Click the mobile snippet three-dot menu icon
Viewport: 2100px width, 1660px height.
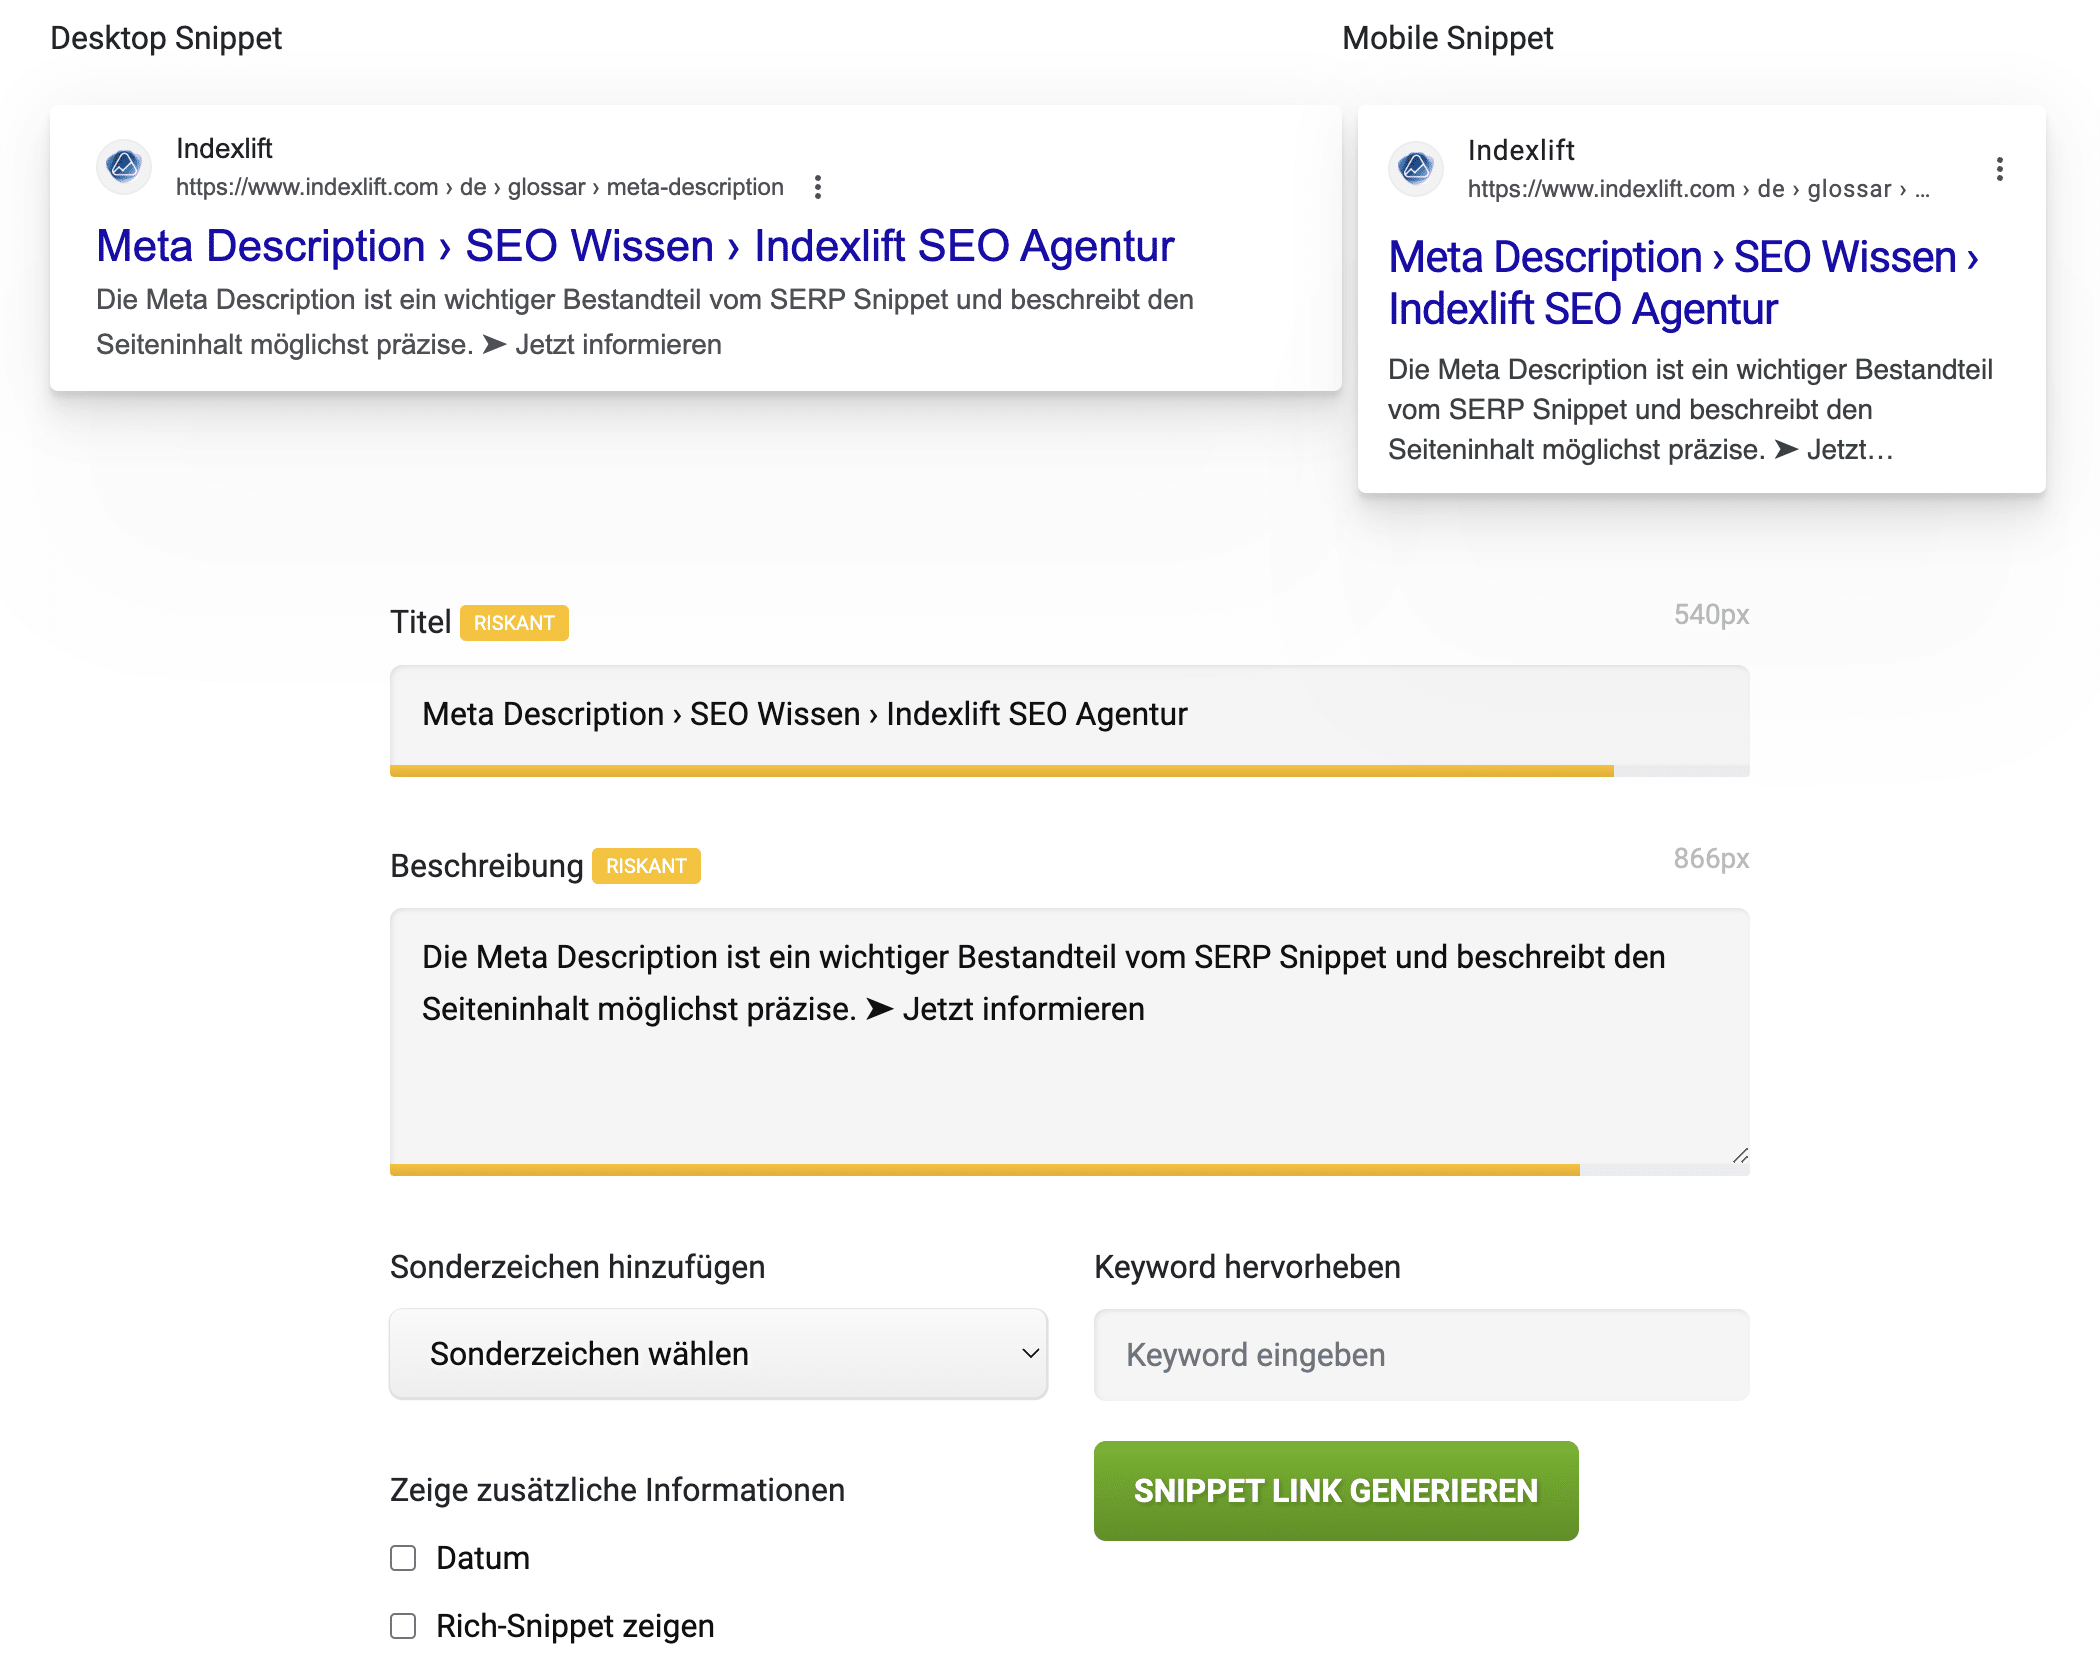(2000, 169)
